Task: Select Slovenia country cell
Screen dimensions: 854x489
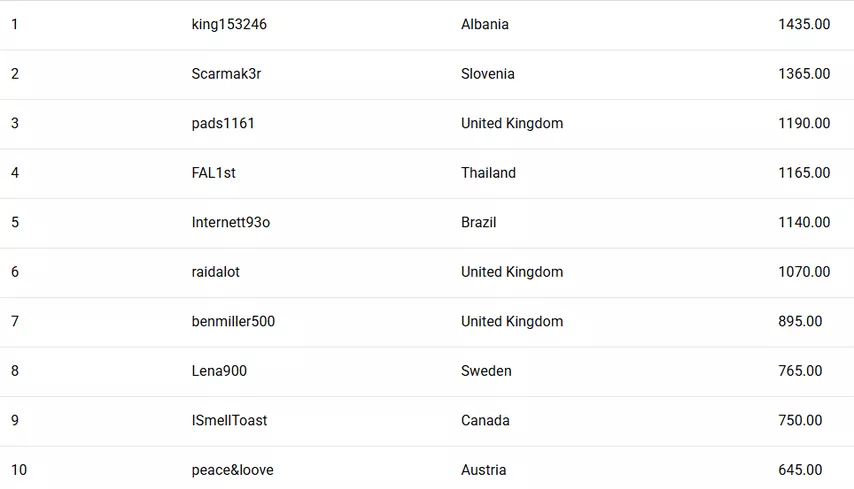Action: 487,74
